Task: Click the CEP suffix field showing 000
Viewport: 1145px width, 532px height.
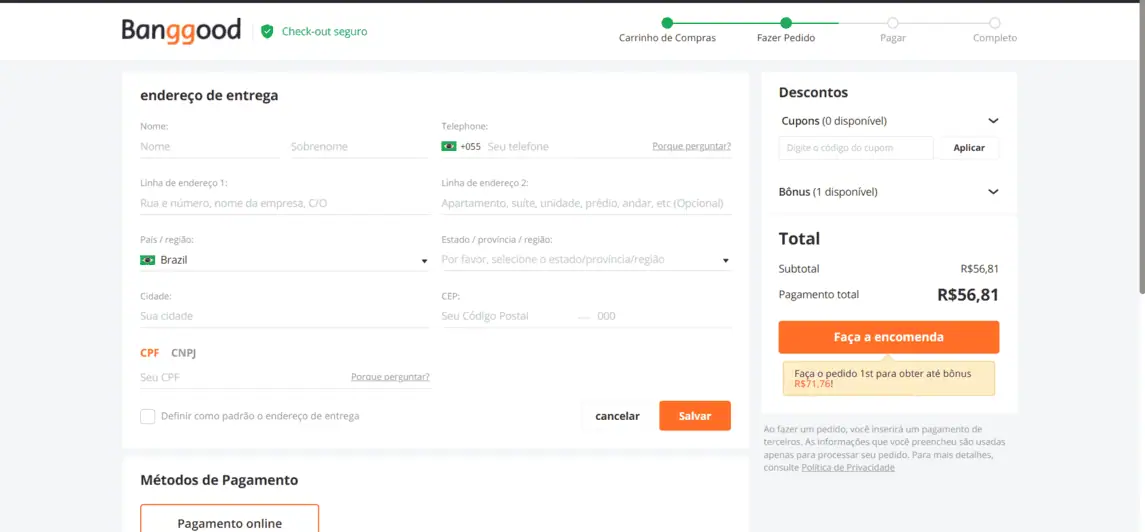Action: 663,317
